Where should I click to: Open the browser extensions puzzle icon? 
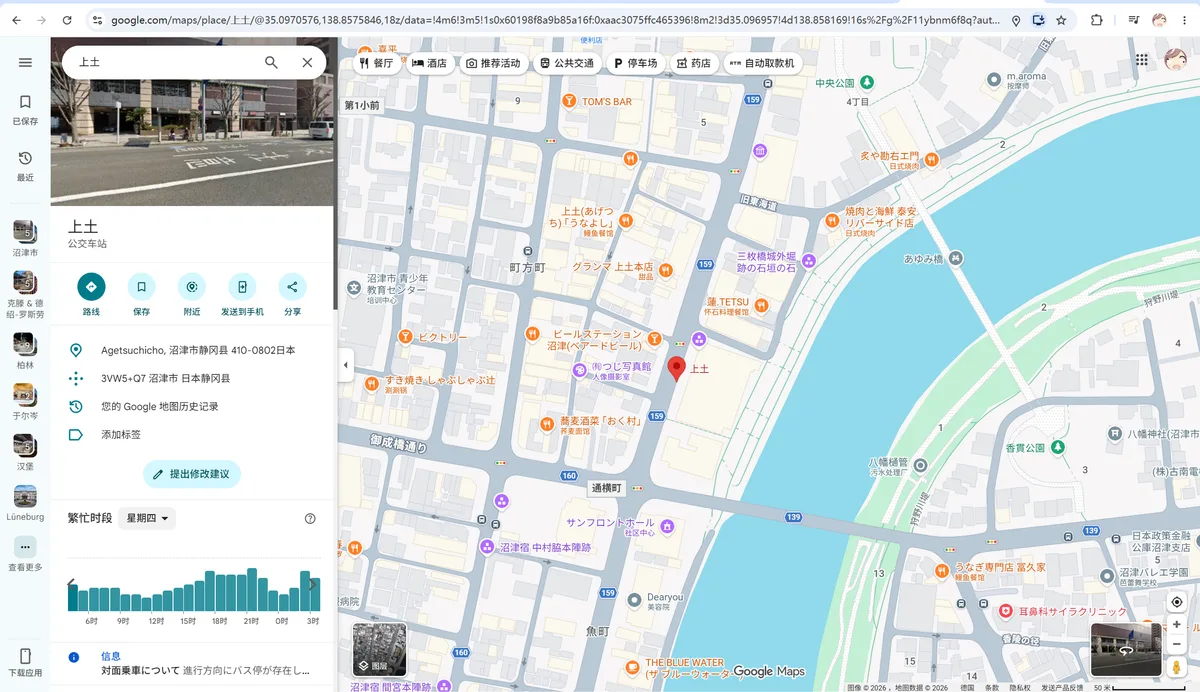tap(1097, 20)
